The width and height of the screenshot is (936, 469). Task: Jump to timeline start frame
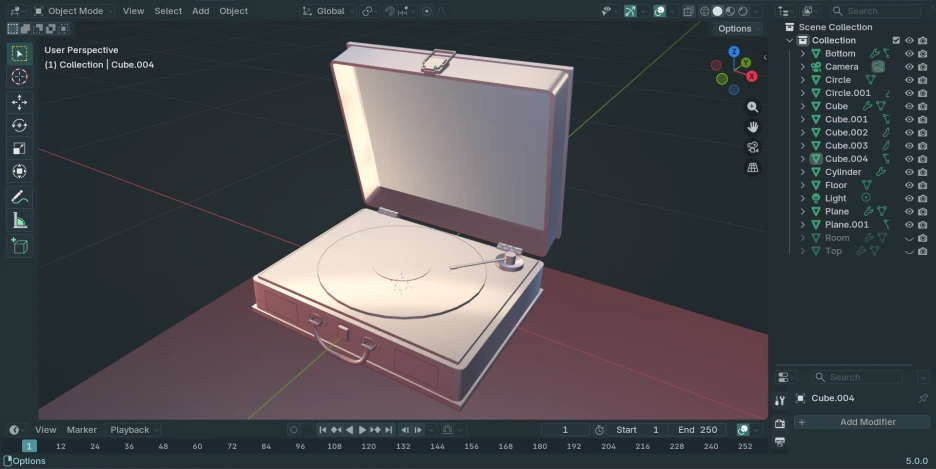(x=322, y=430)
